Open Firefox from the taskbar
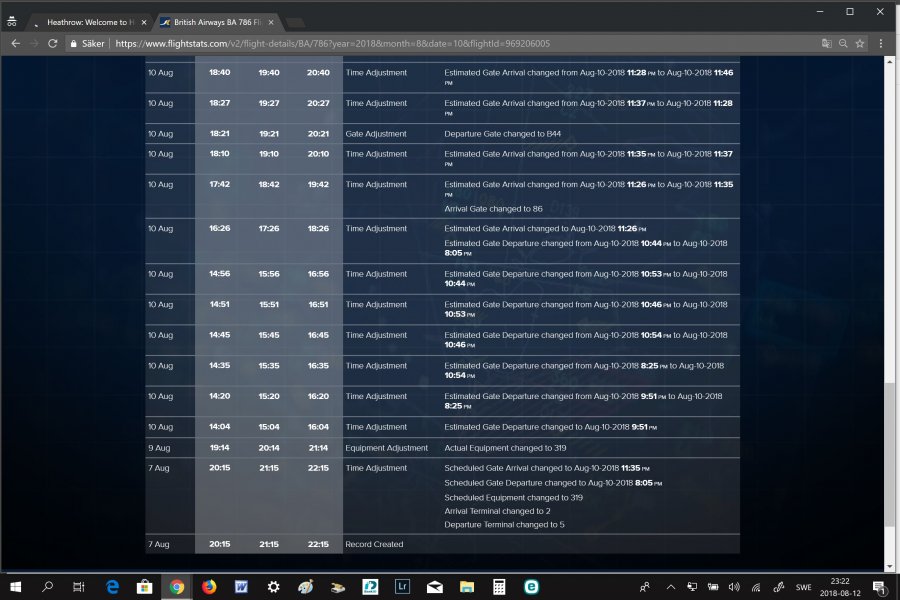Image resolution: width=900 pixels, height=600 pixels. pos(209,587)
